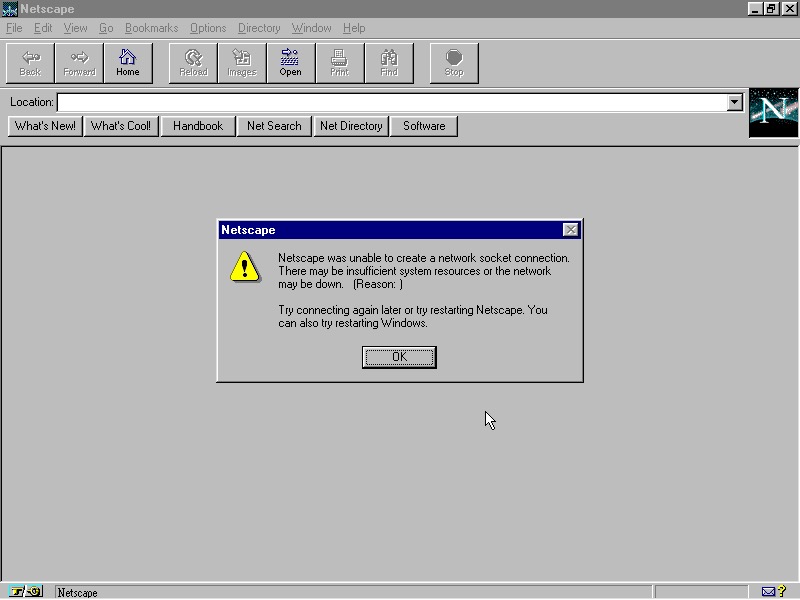Click the security key icon in status bar
The height and width of the screenshot is (600, 800).
coord(26,592)
